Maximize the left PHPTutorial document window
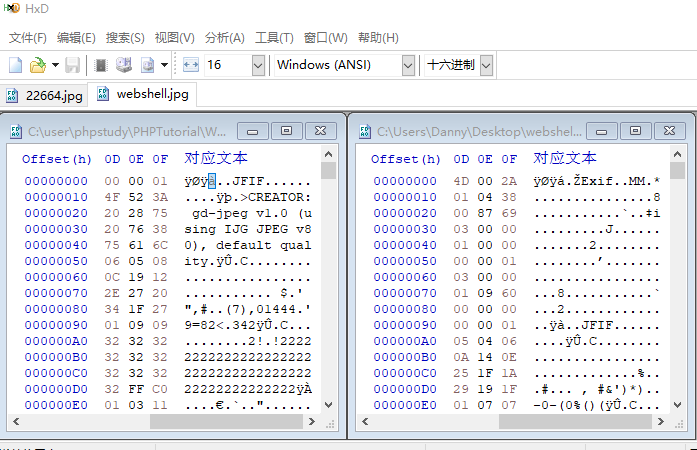Viewport: 697px width, 450px height. coord(287,131)
